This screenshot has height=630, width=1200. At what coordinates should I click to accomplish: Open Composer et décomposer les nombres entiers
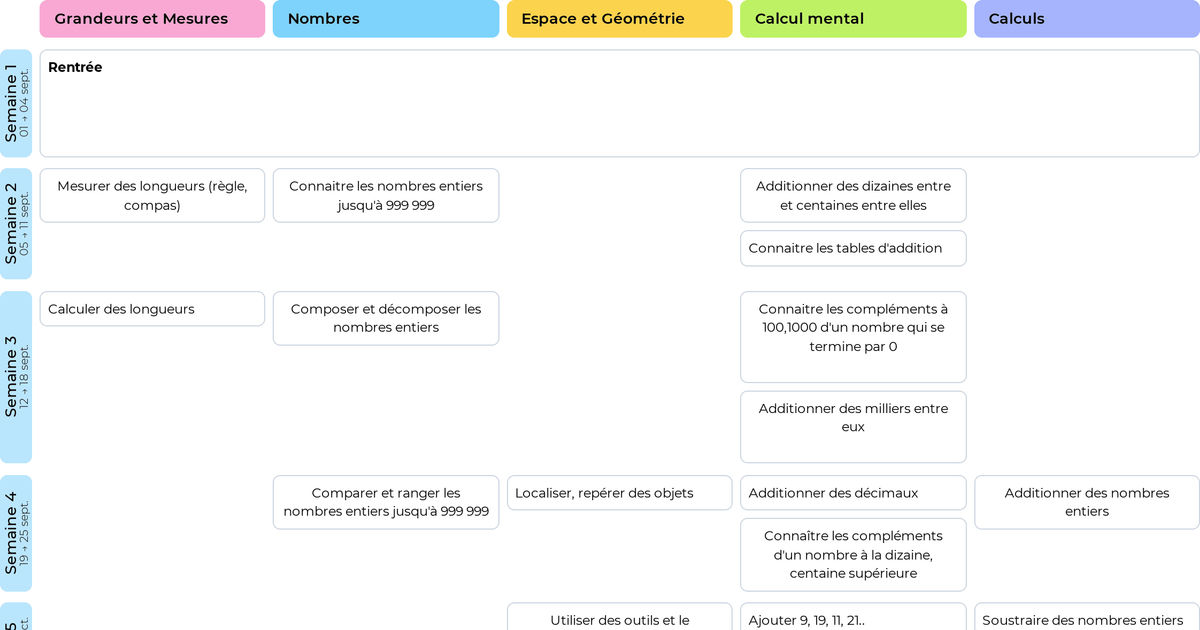click(x=385, y=318)
